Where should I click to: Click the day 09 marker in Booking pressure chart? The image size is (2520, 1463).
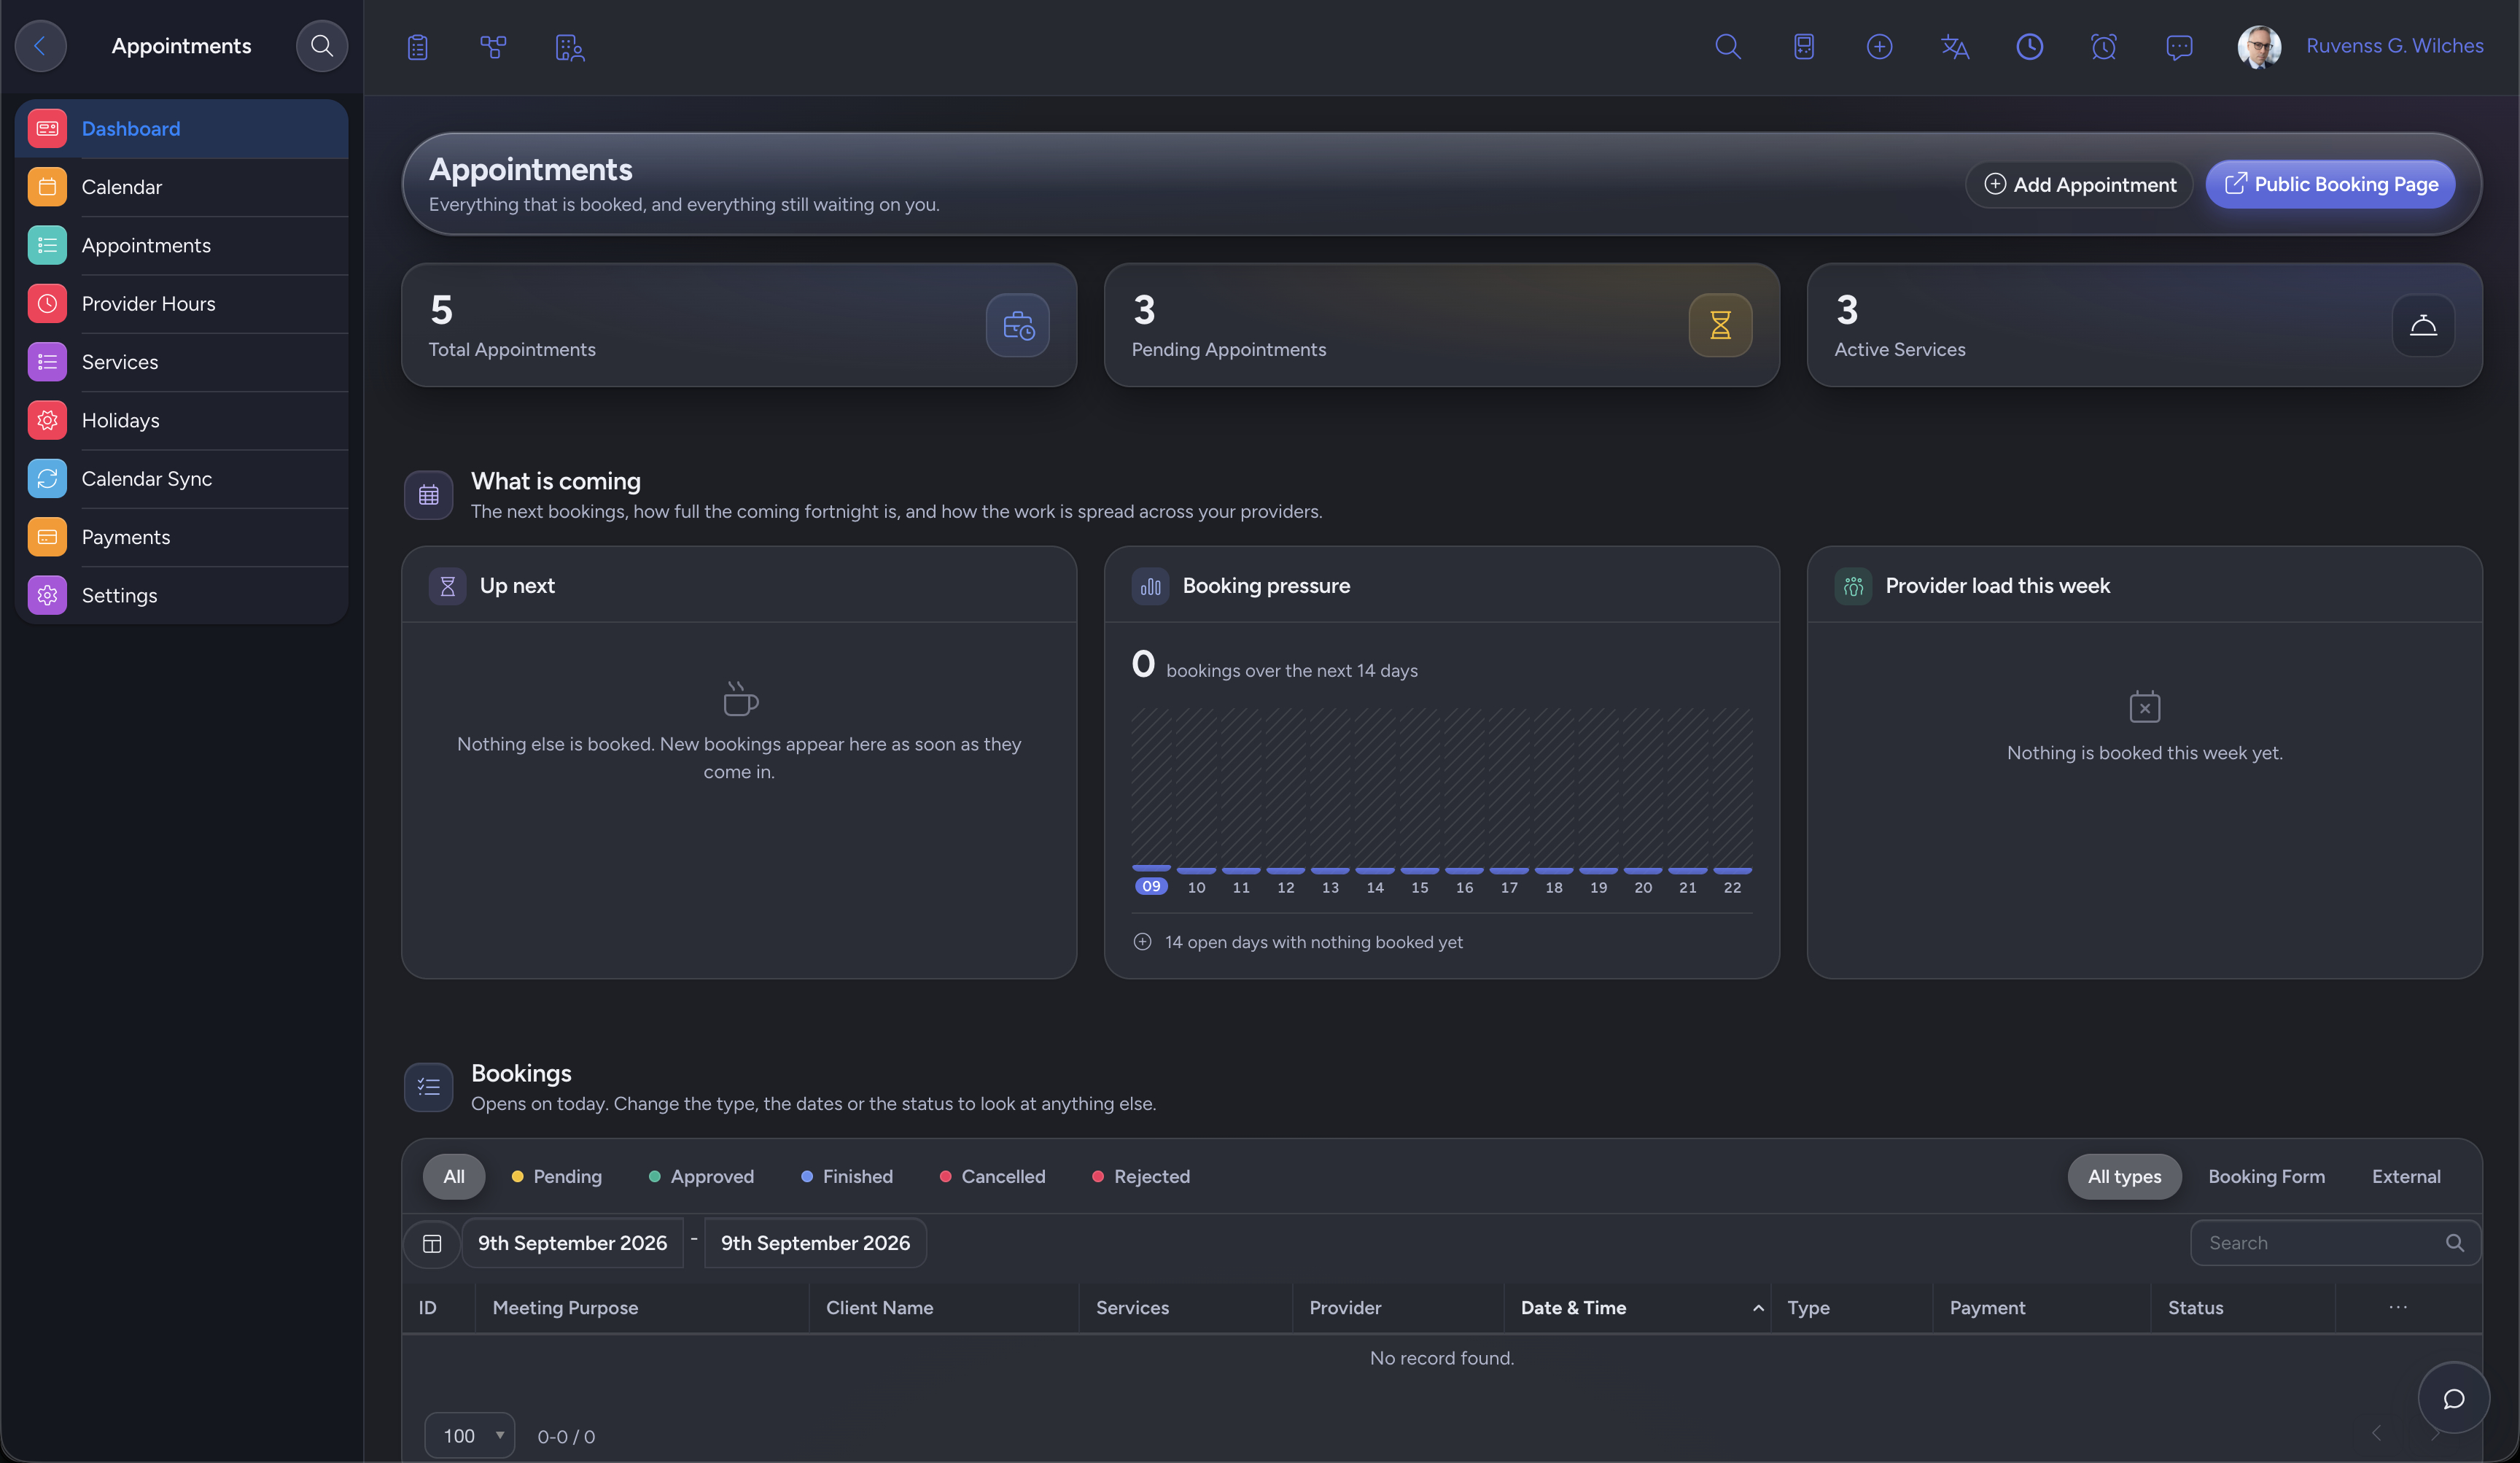tap(1151, 886)
